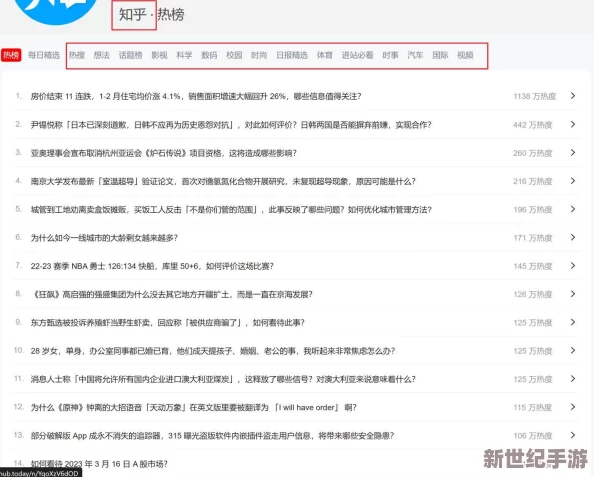Go to the 汽车 tab
The width and height of the screenshot is (594, 477).
pyautogui.click(x=415, y=55)
